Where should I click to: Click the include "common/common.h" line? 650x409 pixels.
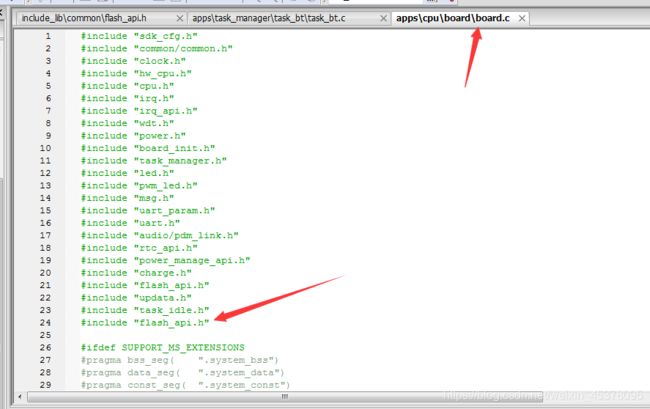click(x=157, y=48)
